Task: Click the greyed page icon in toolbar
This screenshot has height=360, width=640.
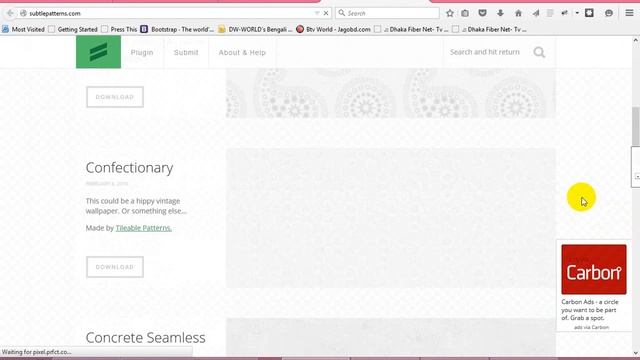Action: click(550, 13)
